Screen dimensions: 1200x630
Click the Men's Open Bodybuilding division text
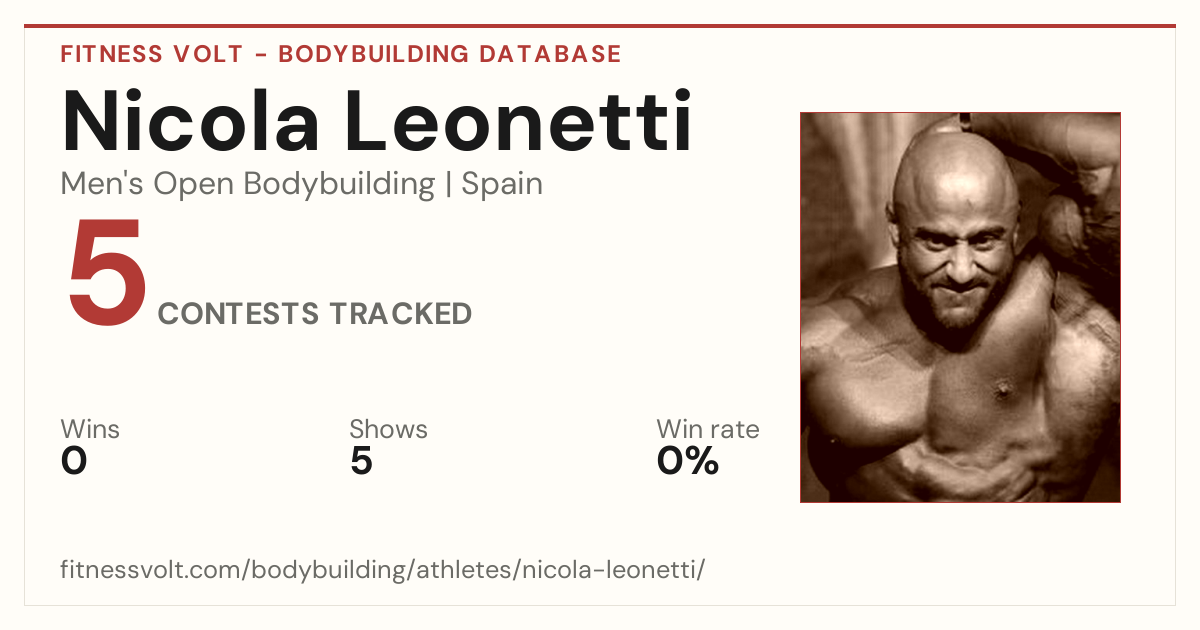pyautogui.click(x=248, y=185)
